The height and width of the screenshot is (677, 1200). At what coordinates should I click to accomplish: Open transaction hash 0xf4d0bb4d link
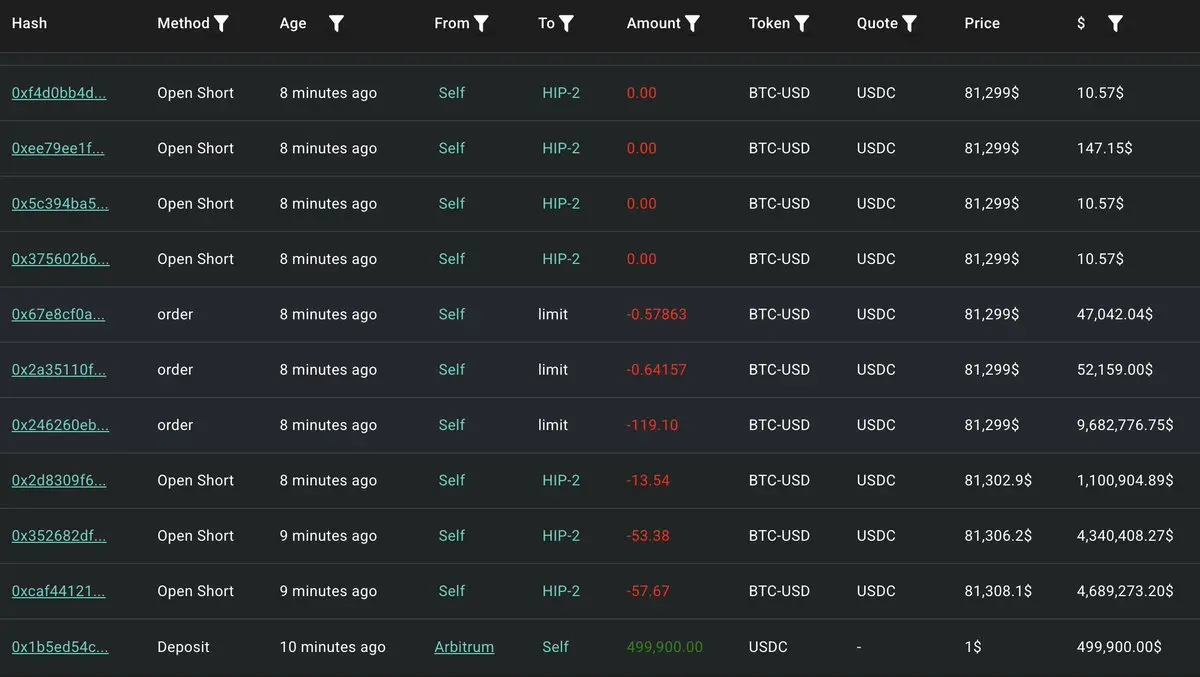click(59, 93)
